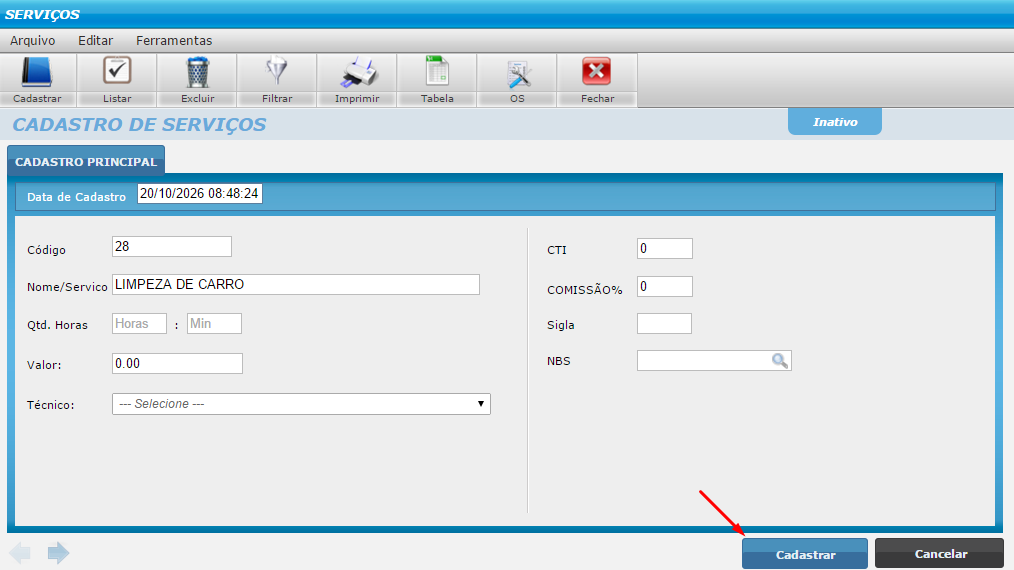The height and width of the screenshot is (570, 1014).
Task: Focus the COMISSÃO% field
Action: click(665, 287)
